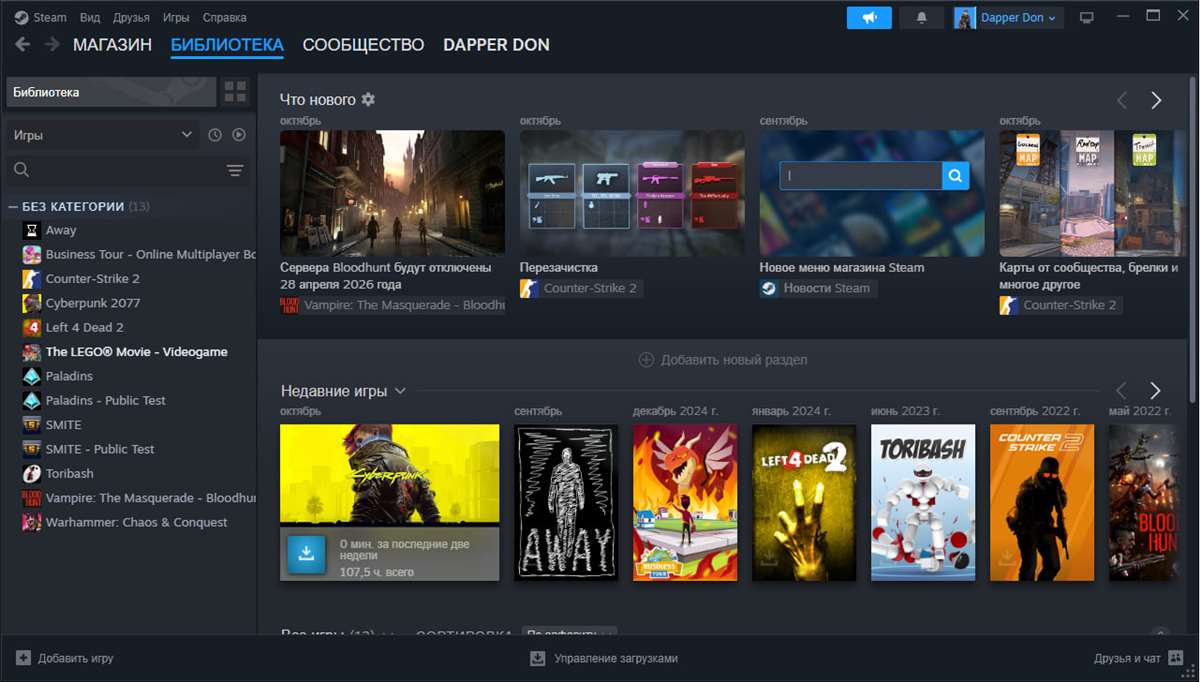1200x682 pixels.
Task: Click the Steam logo menu
Action: point(40,17)
